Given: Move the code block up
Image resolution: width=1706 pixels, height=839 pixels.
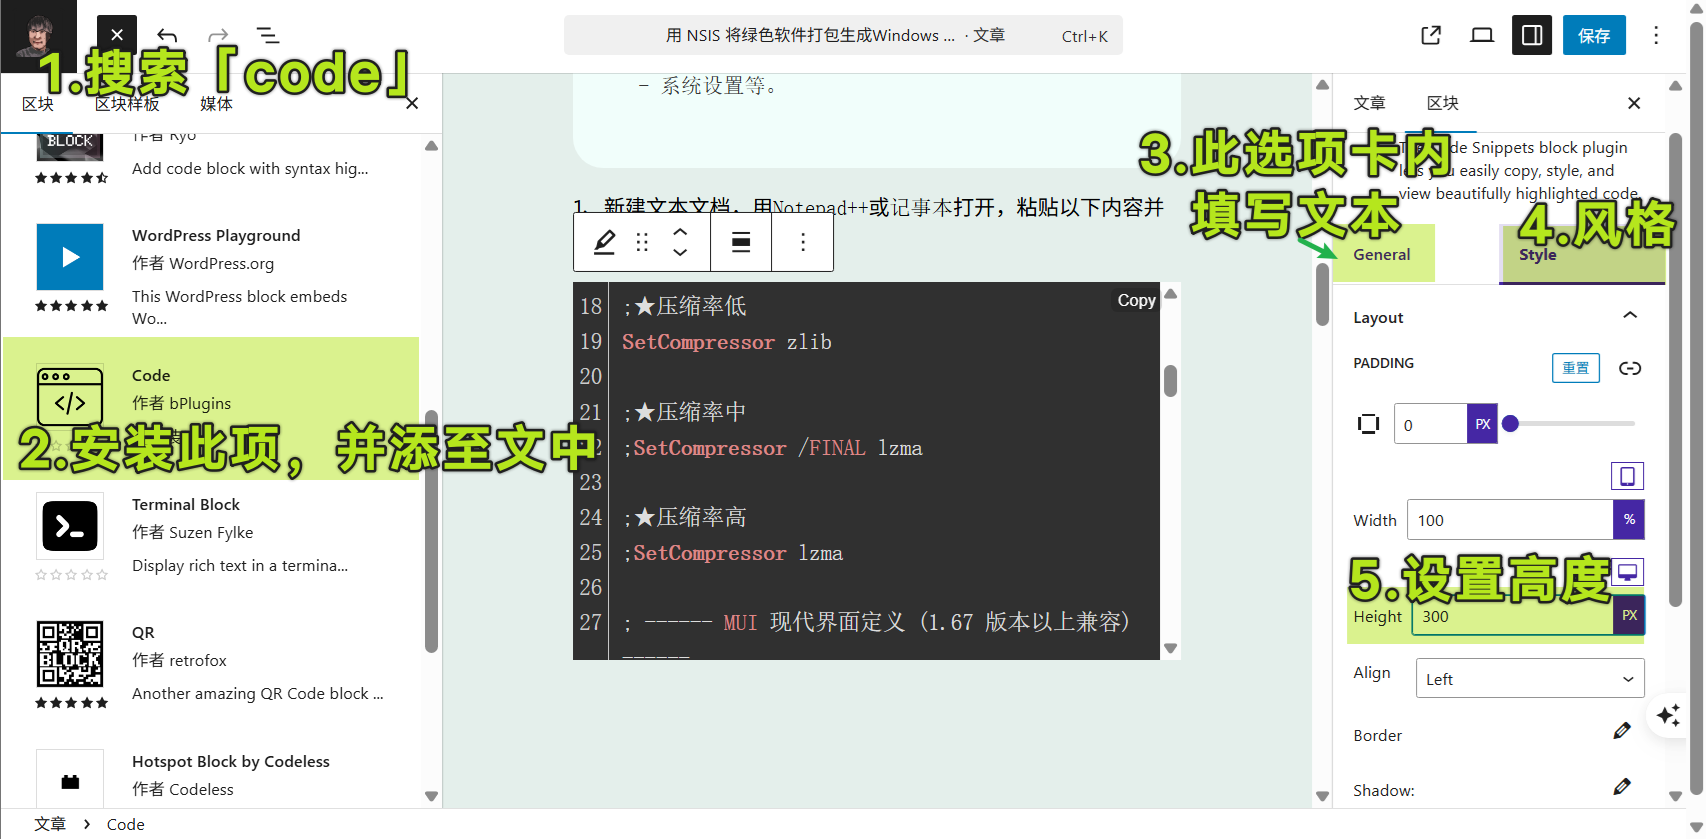Looking at the screenshot, I should pyautogui.click(x=680, y=232).
